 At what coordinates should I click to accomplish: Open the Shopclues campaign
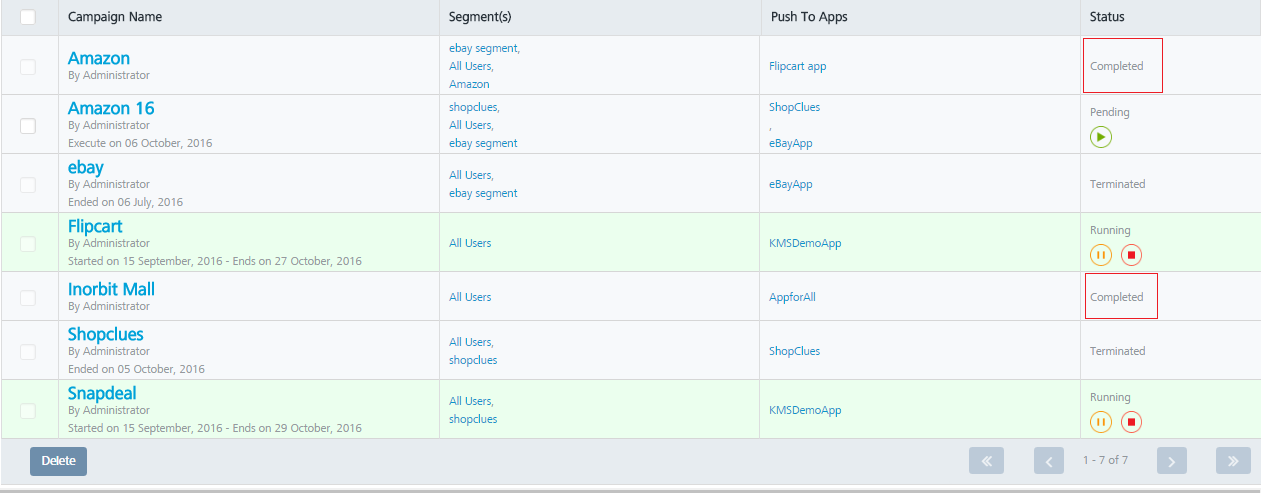[106, 334]
